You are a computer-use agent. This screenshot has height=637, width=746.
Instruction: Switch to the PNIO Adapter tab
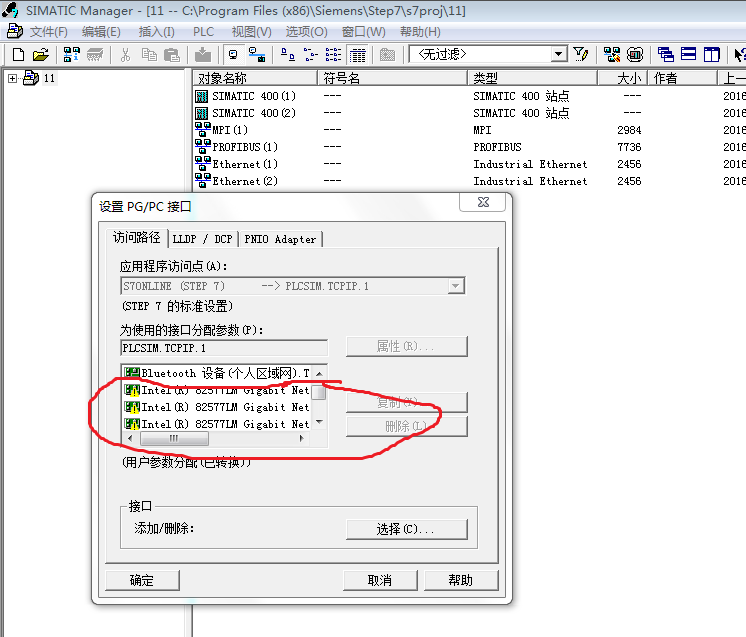coord(280,239)
